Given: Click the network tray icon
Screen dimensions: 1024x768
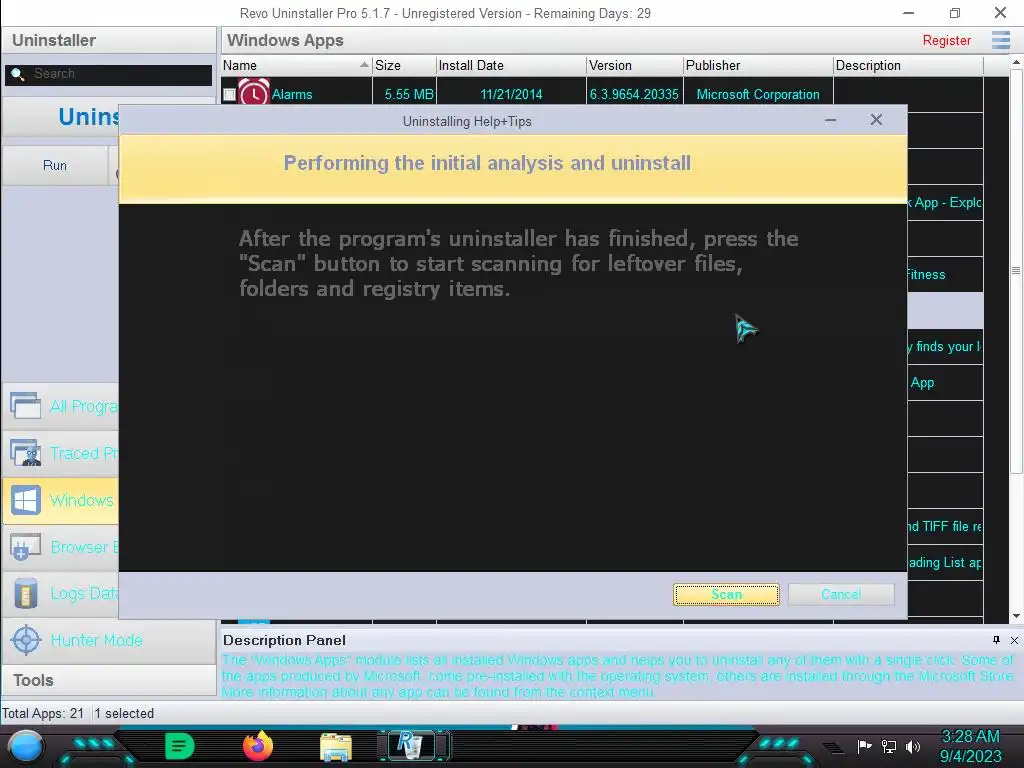Looking at the screenshot, I should point(889,746).
